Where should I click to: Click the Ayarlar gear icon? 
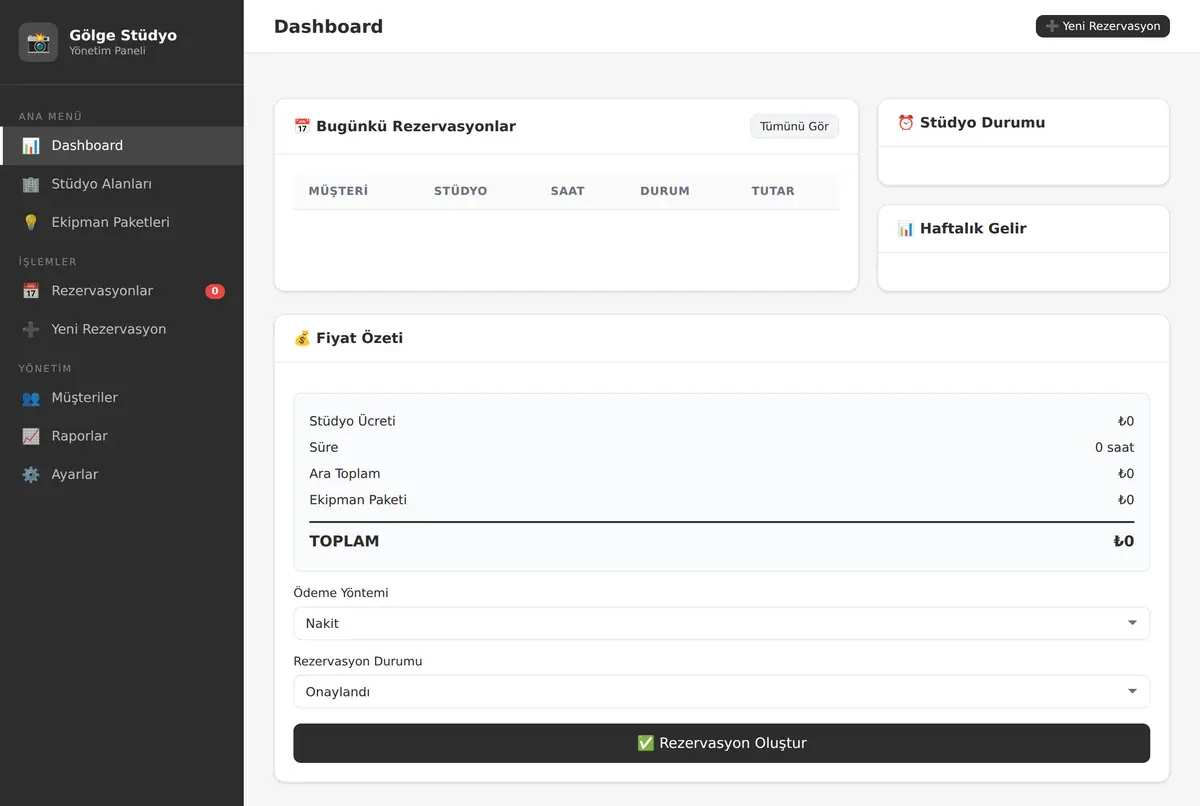[x=31, y=474]
